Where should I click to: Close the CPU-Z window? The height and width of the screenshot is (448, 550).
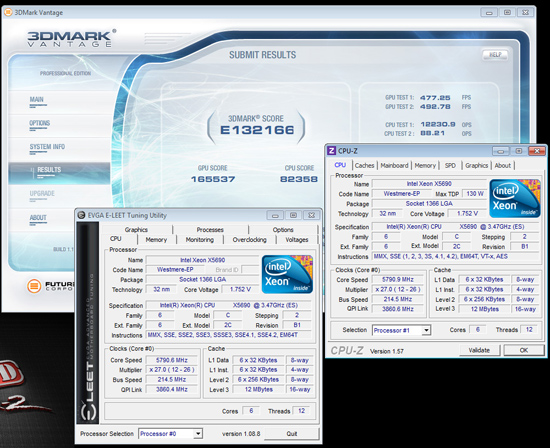point(537,151)
